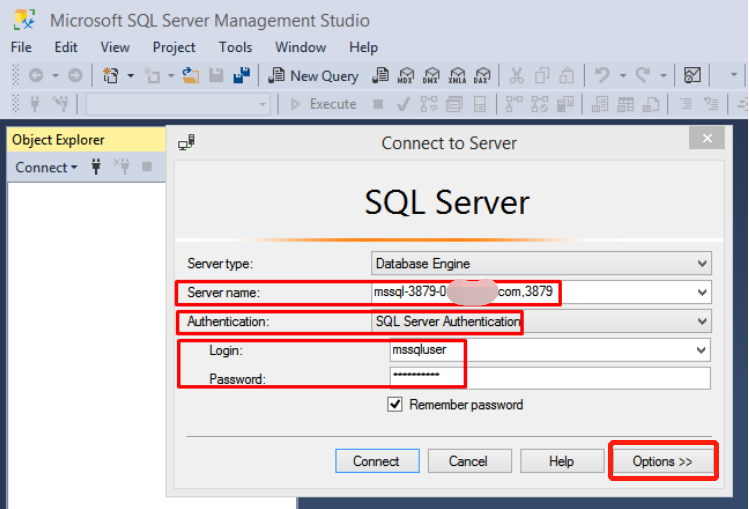The image size is (749, 509).
Task: Click the plug icon in Object Explorer
Action: tap(96, 167)
